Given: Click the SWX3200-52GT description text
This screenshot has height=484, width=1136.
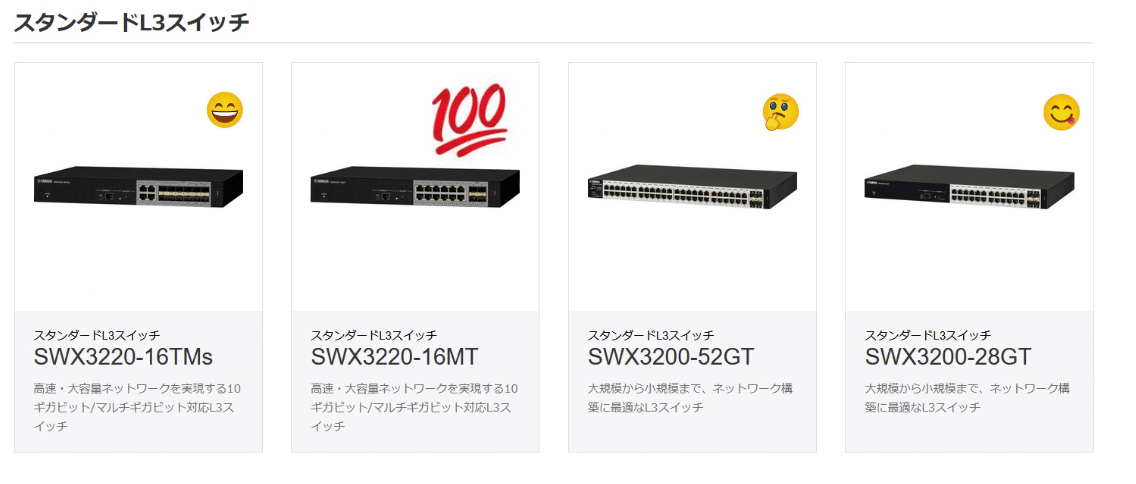Looking at the screenshot, I should click(690, 397).
